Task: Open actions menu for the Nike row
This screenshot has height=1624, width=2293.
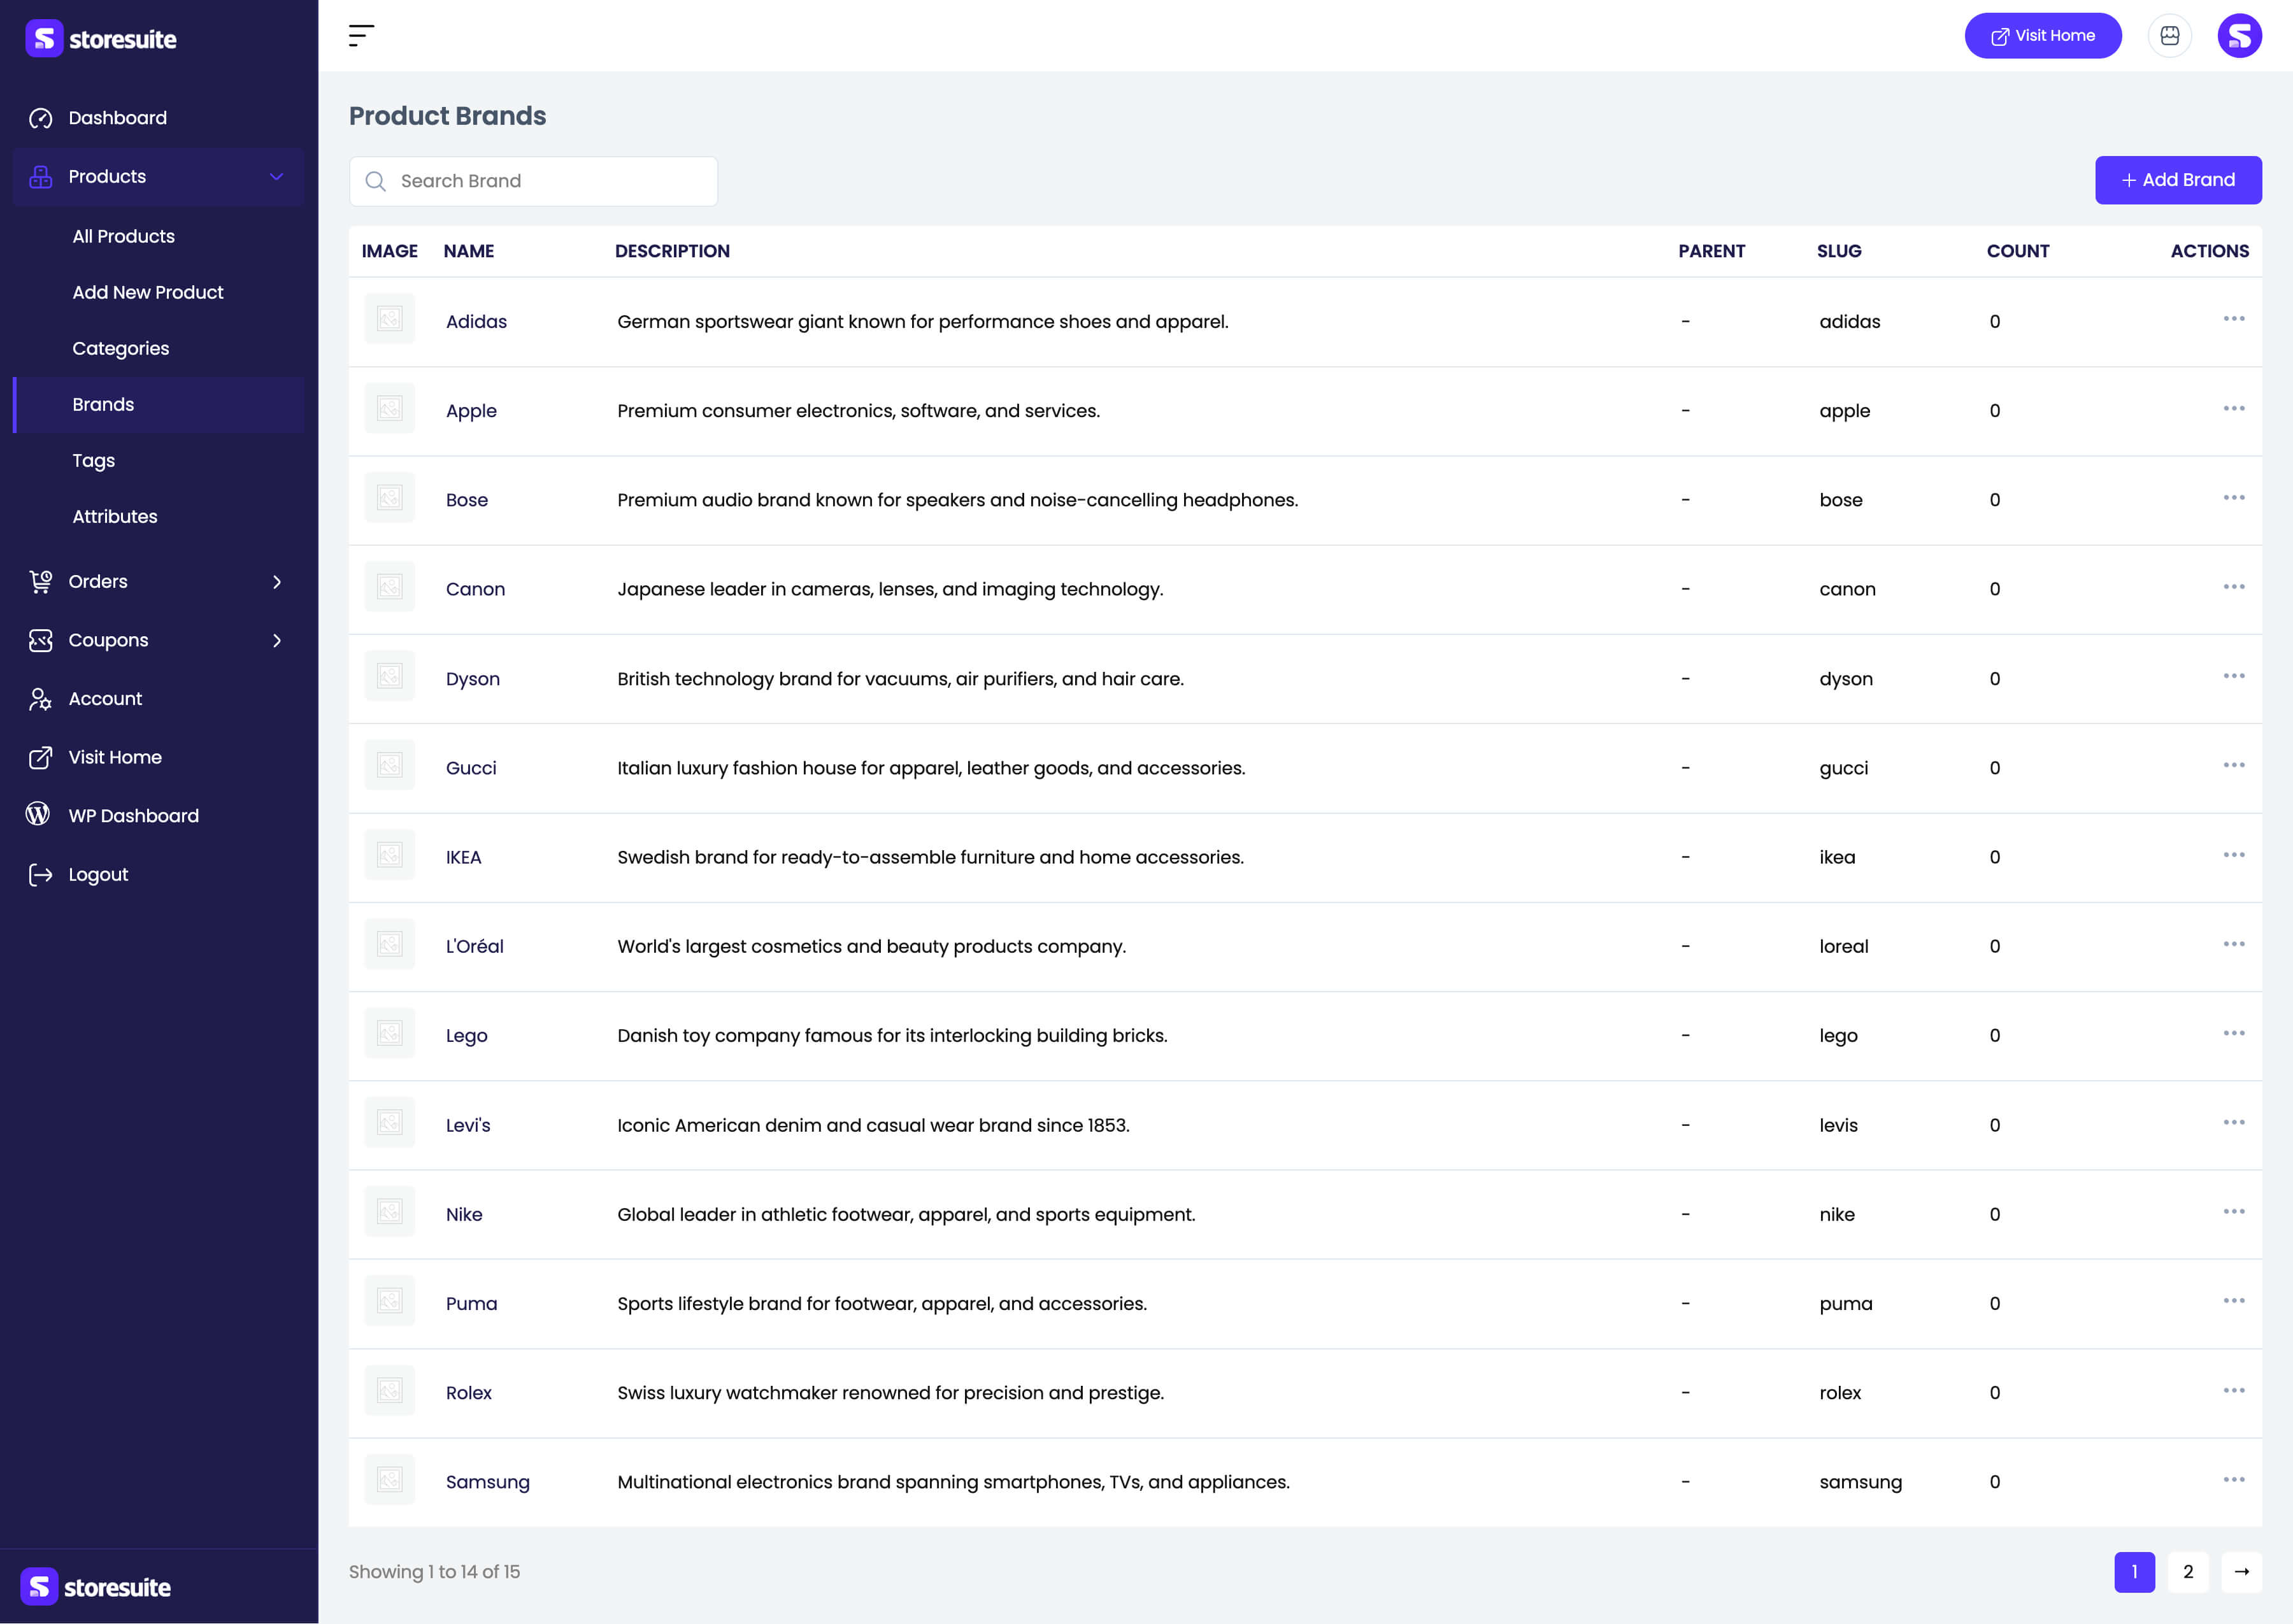Action: pos(2233,1211)
